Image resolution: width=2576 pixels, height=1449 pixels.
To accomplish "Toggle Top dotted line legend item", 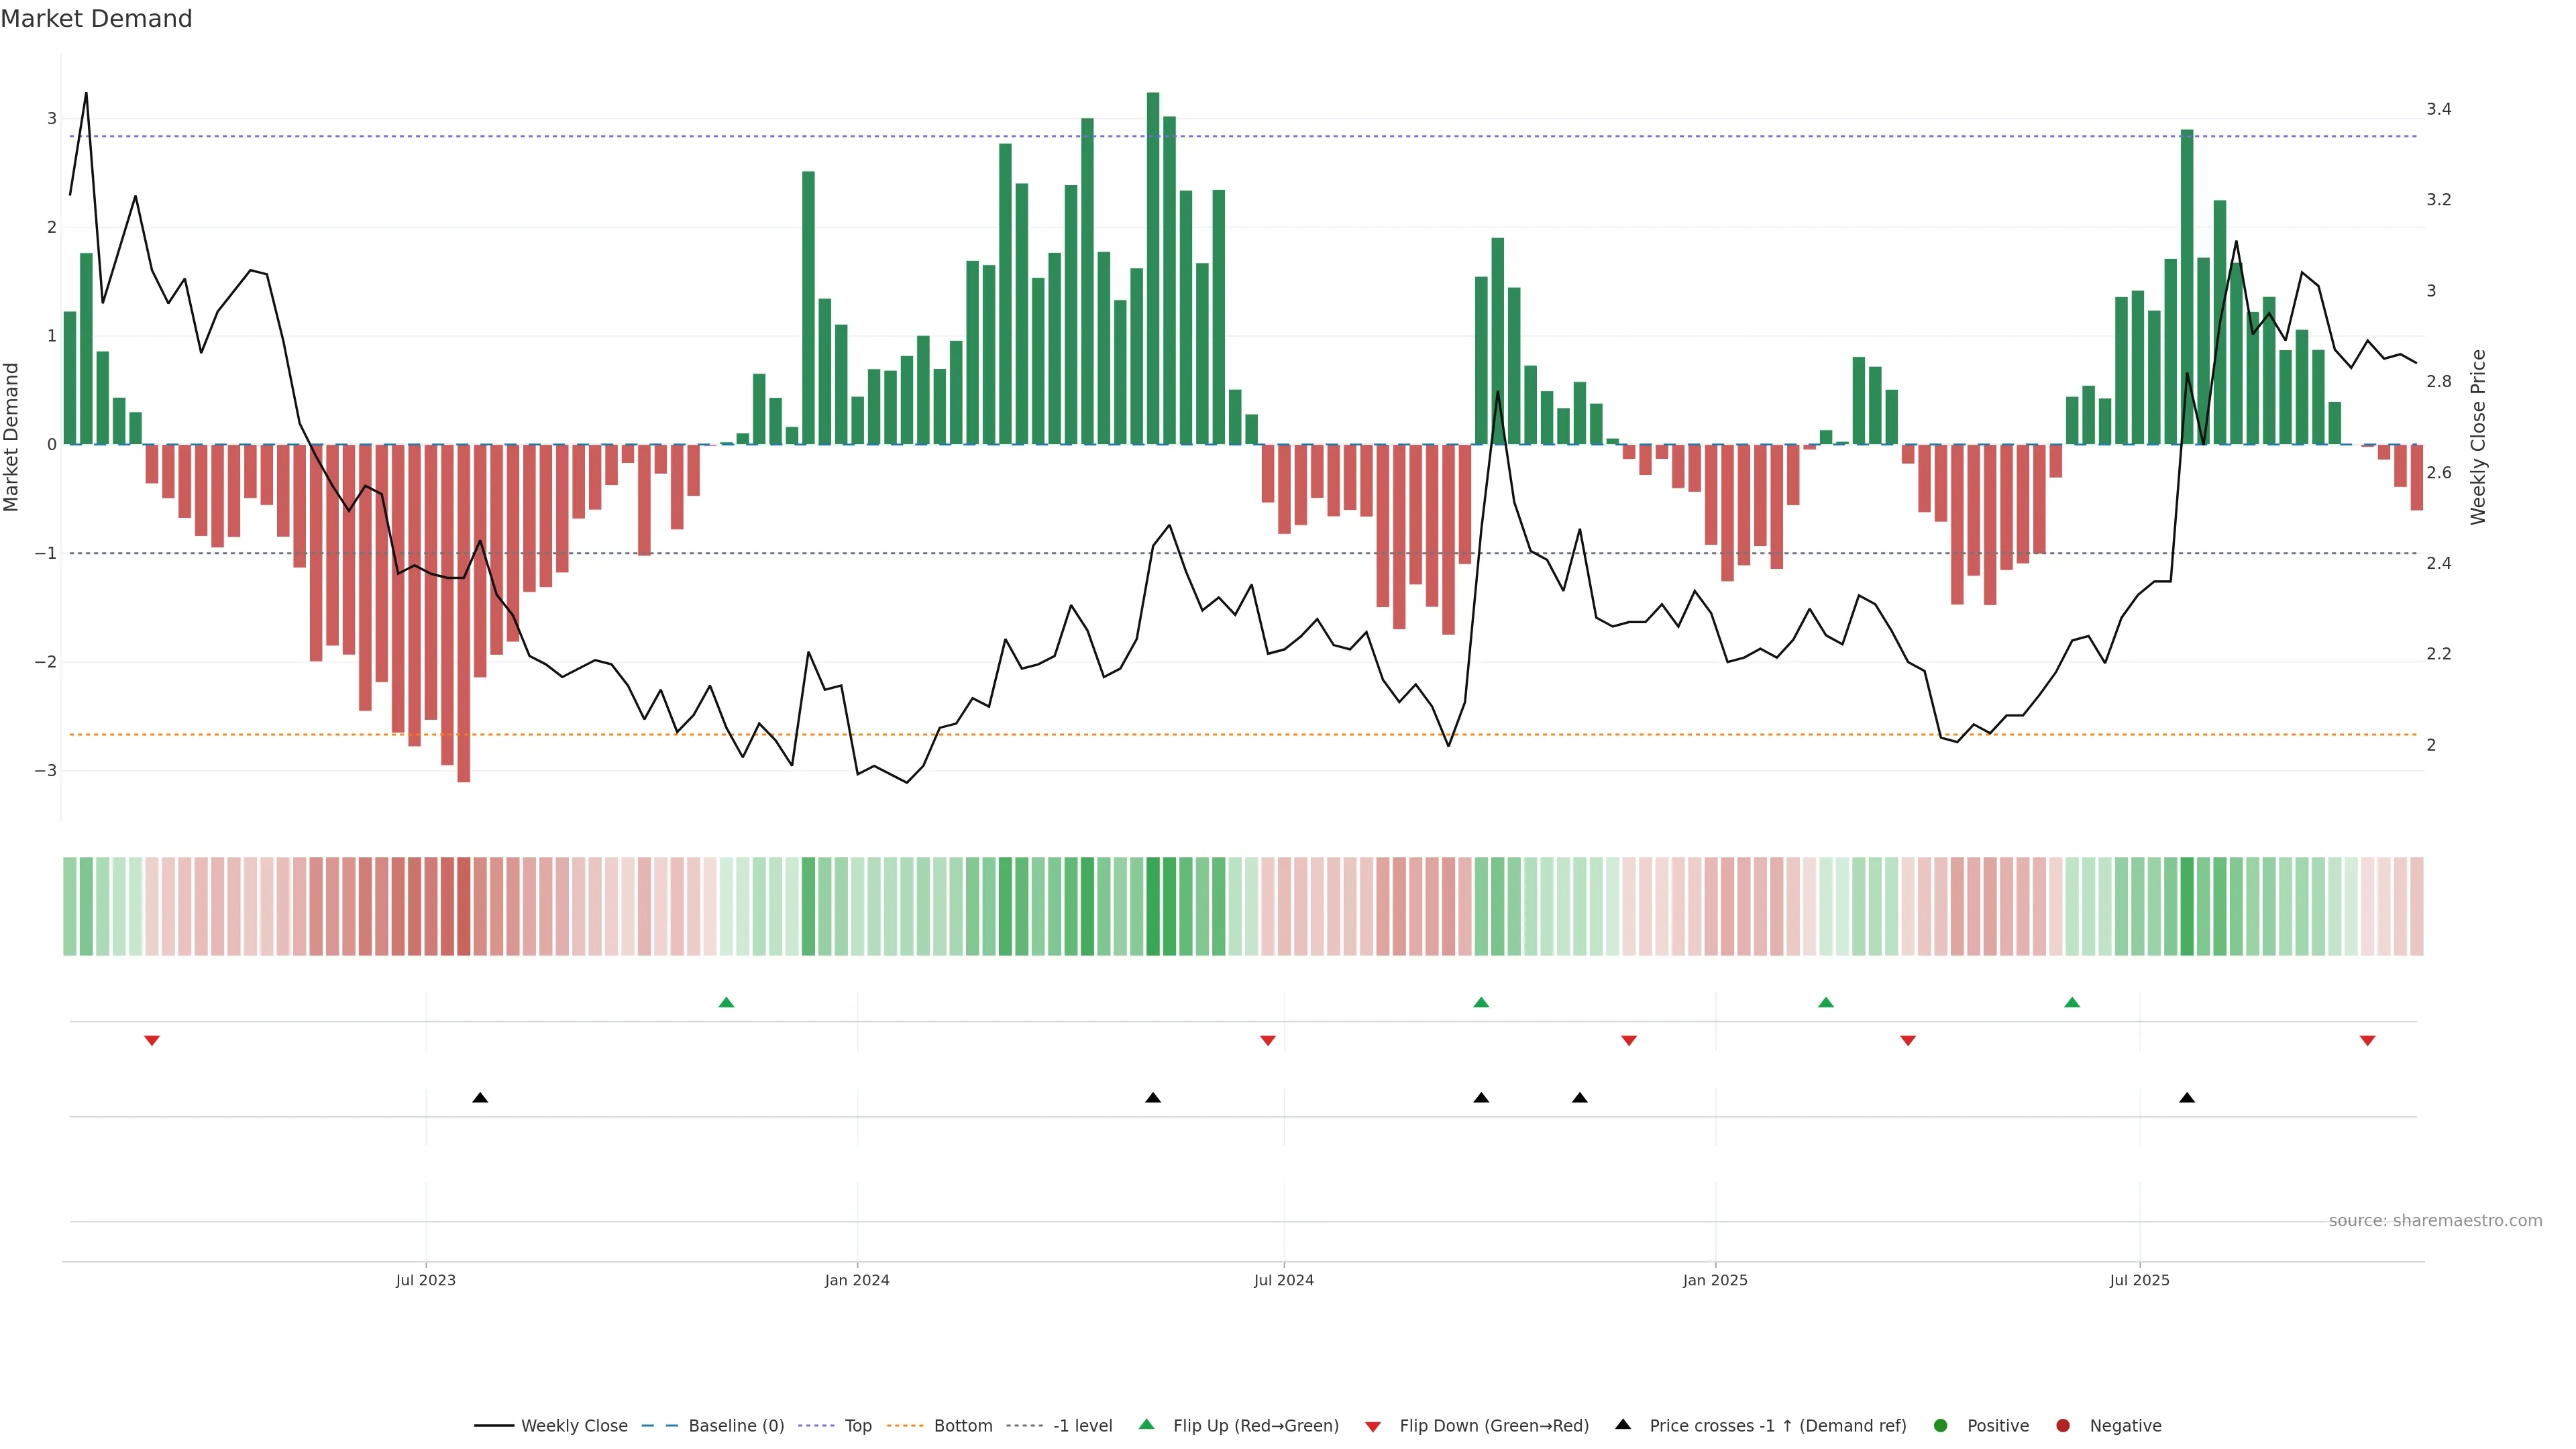I will (857, 1426).
